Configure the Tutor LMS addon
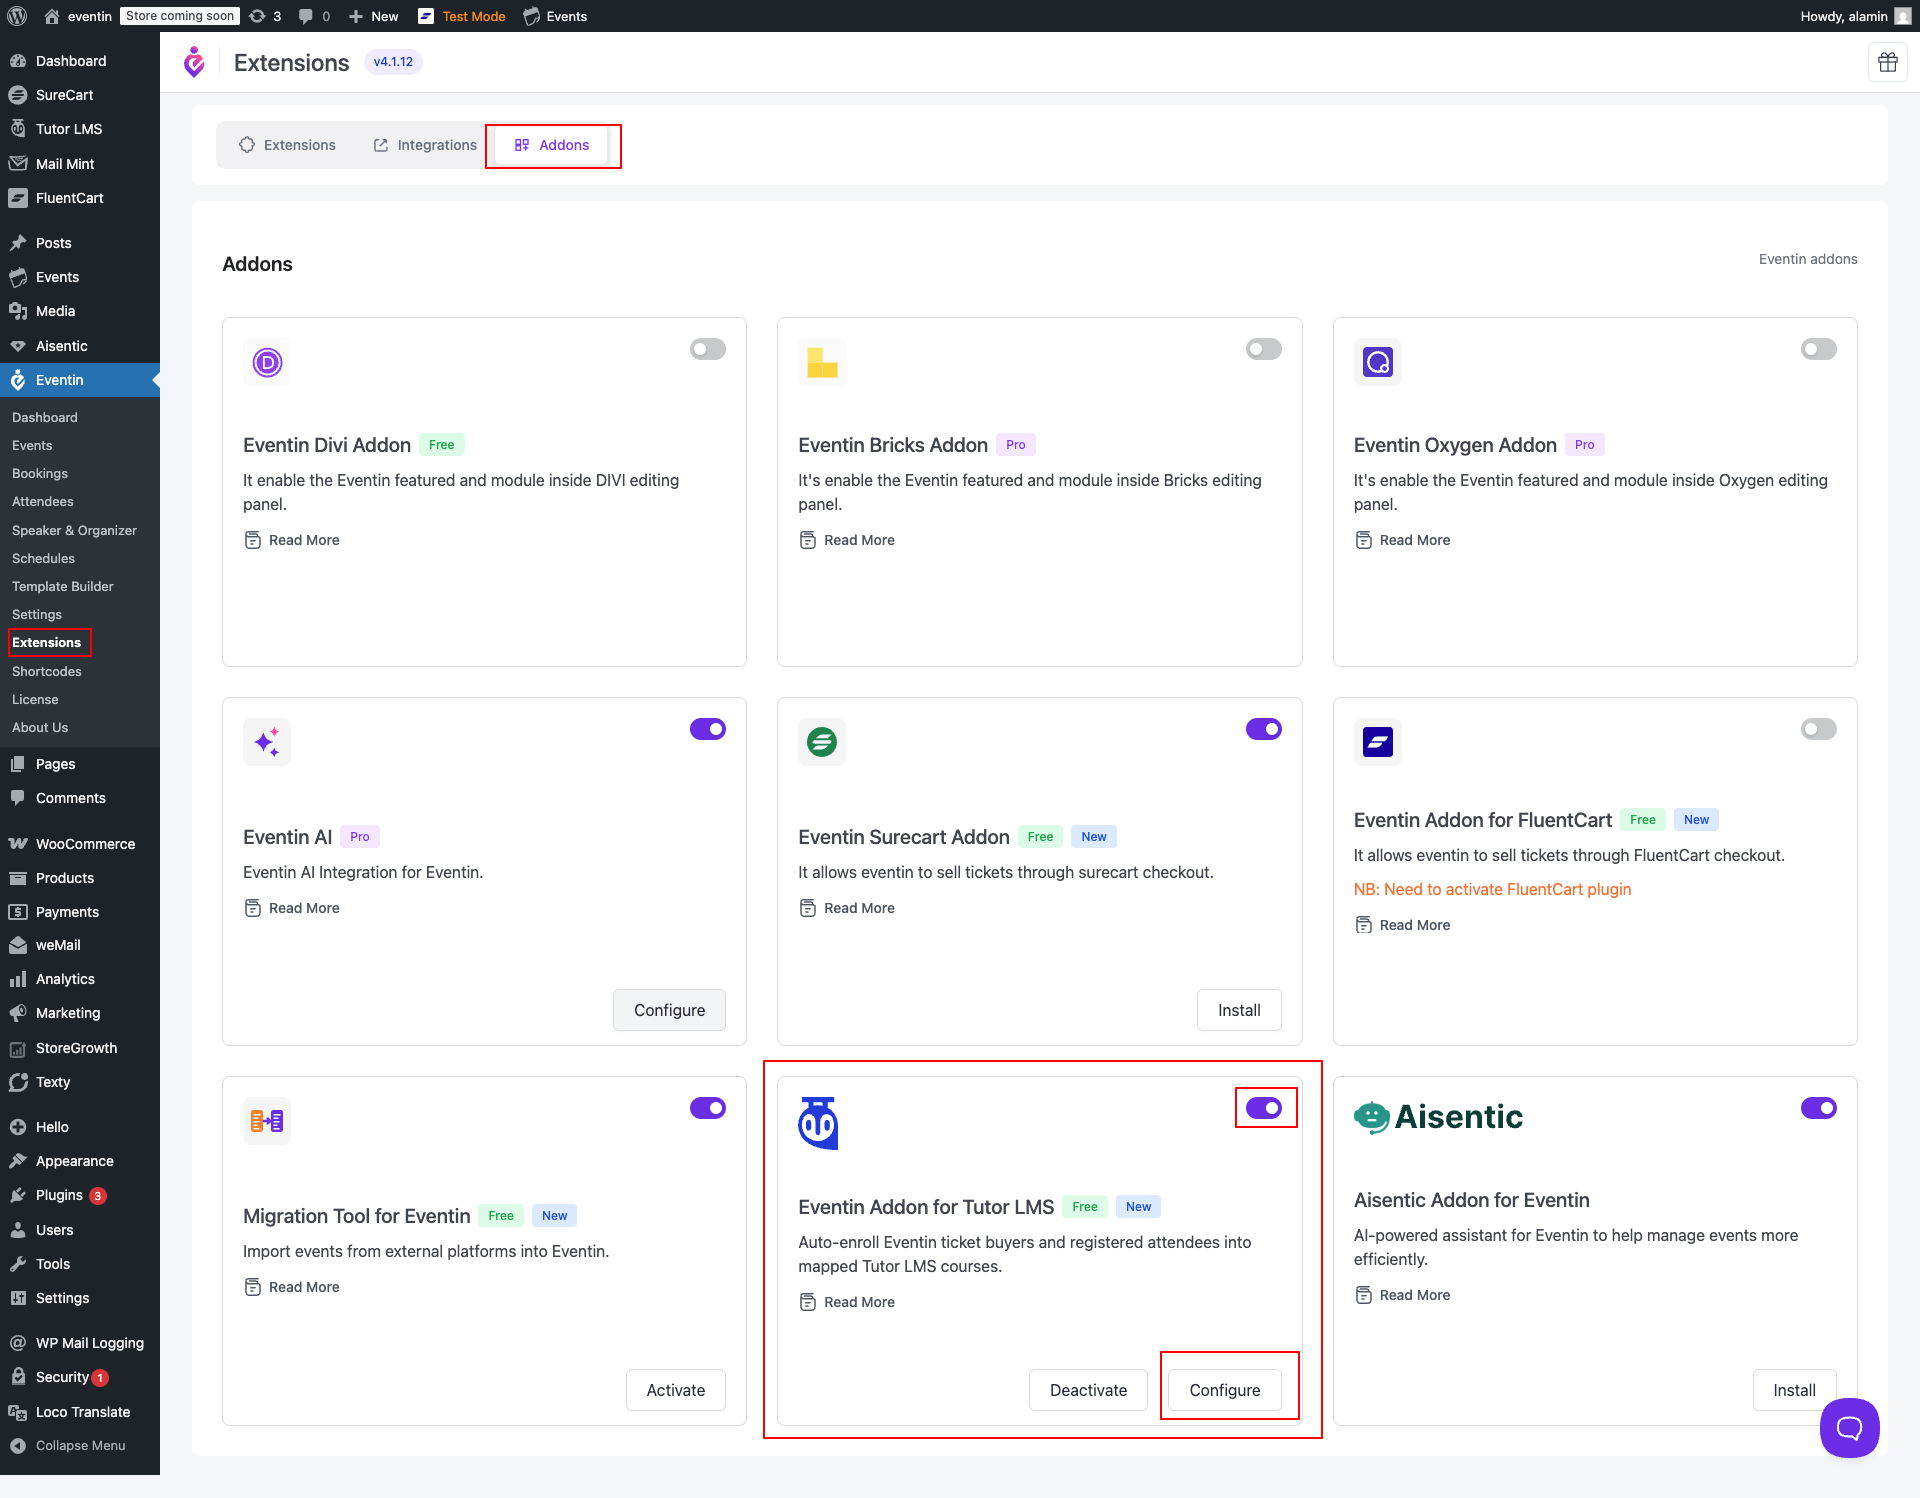Viewport: 1920px width, 1498px height. pos(1225,1390)
